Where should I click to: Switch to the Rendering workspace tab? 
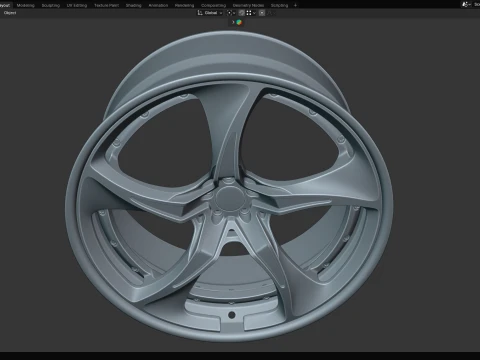click(184, 5)
